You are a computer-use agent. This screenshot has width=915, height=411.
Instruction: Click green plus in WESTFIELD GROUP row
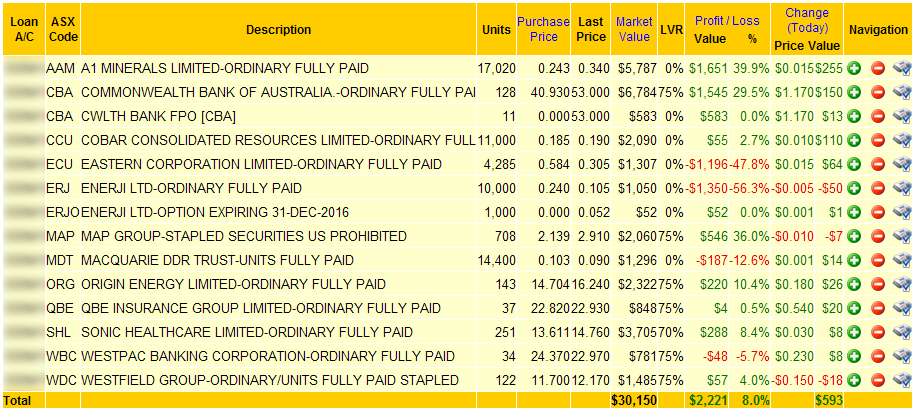[854, 380]
